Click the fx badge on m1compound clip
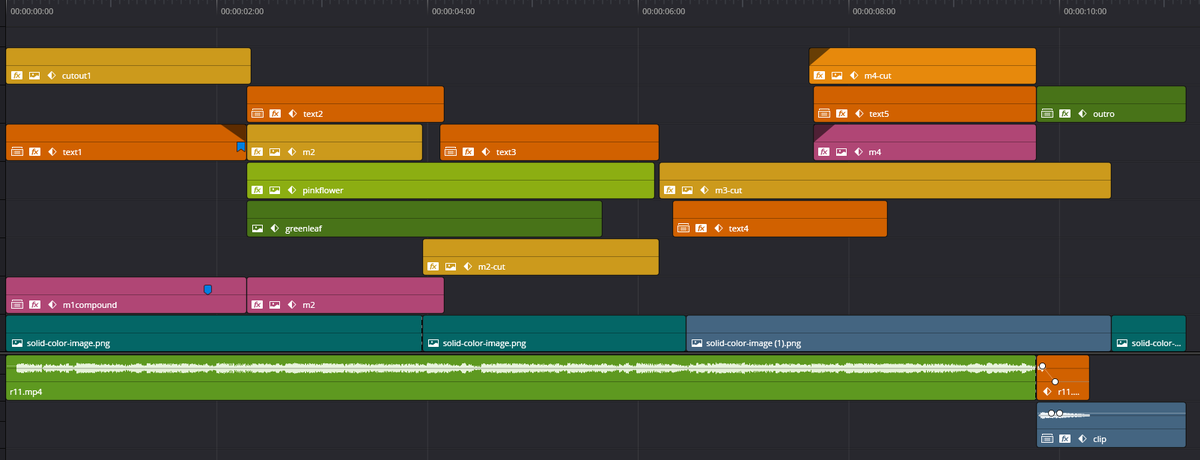 coord(35,304)
